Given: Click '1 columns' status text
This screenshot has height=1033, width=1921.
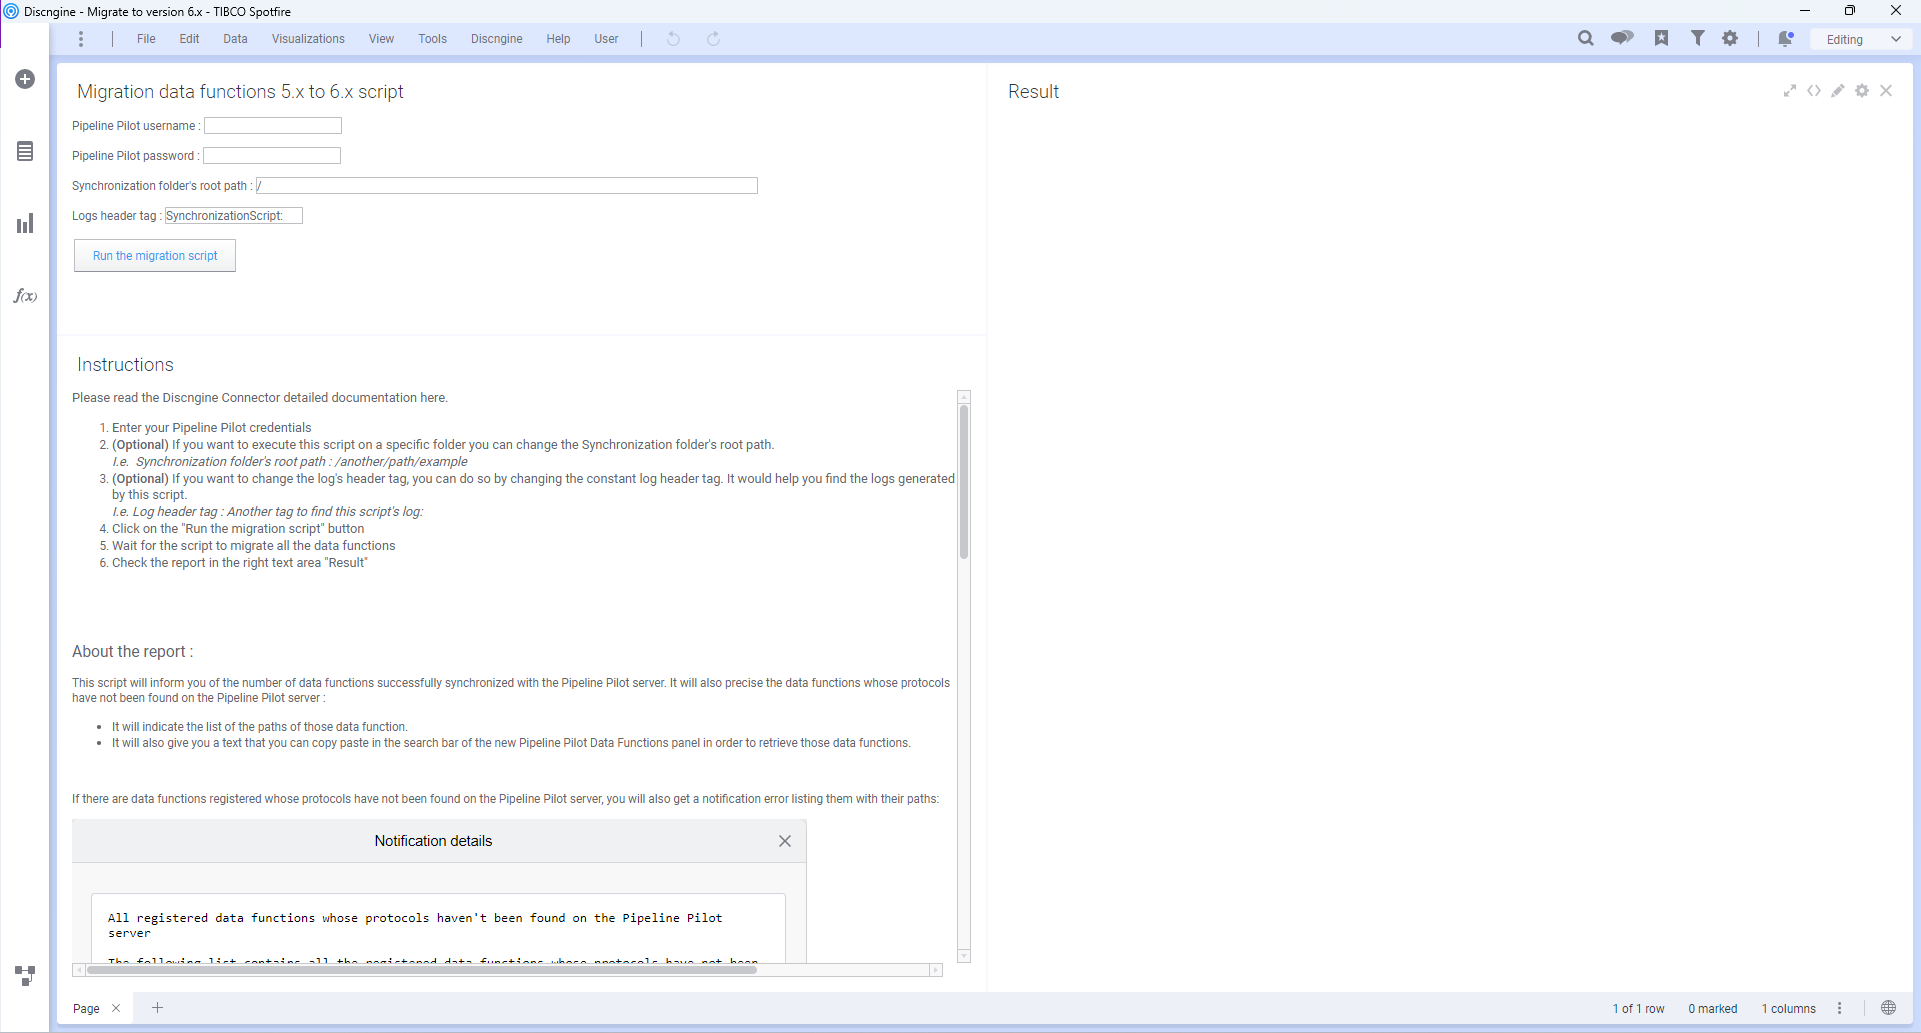Looking at the screenshot, I should tap(1788, 1008).
